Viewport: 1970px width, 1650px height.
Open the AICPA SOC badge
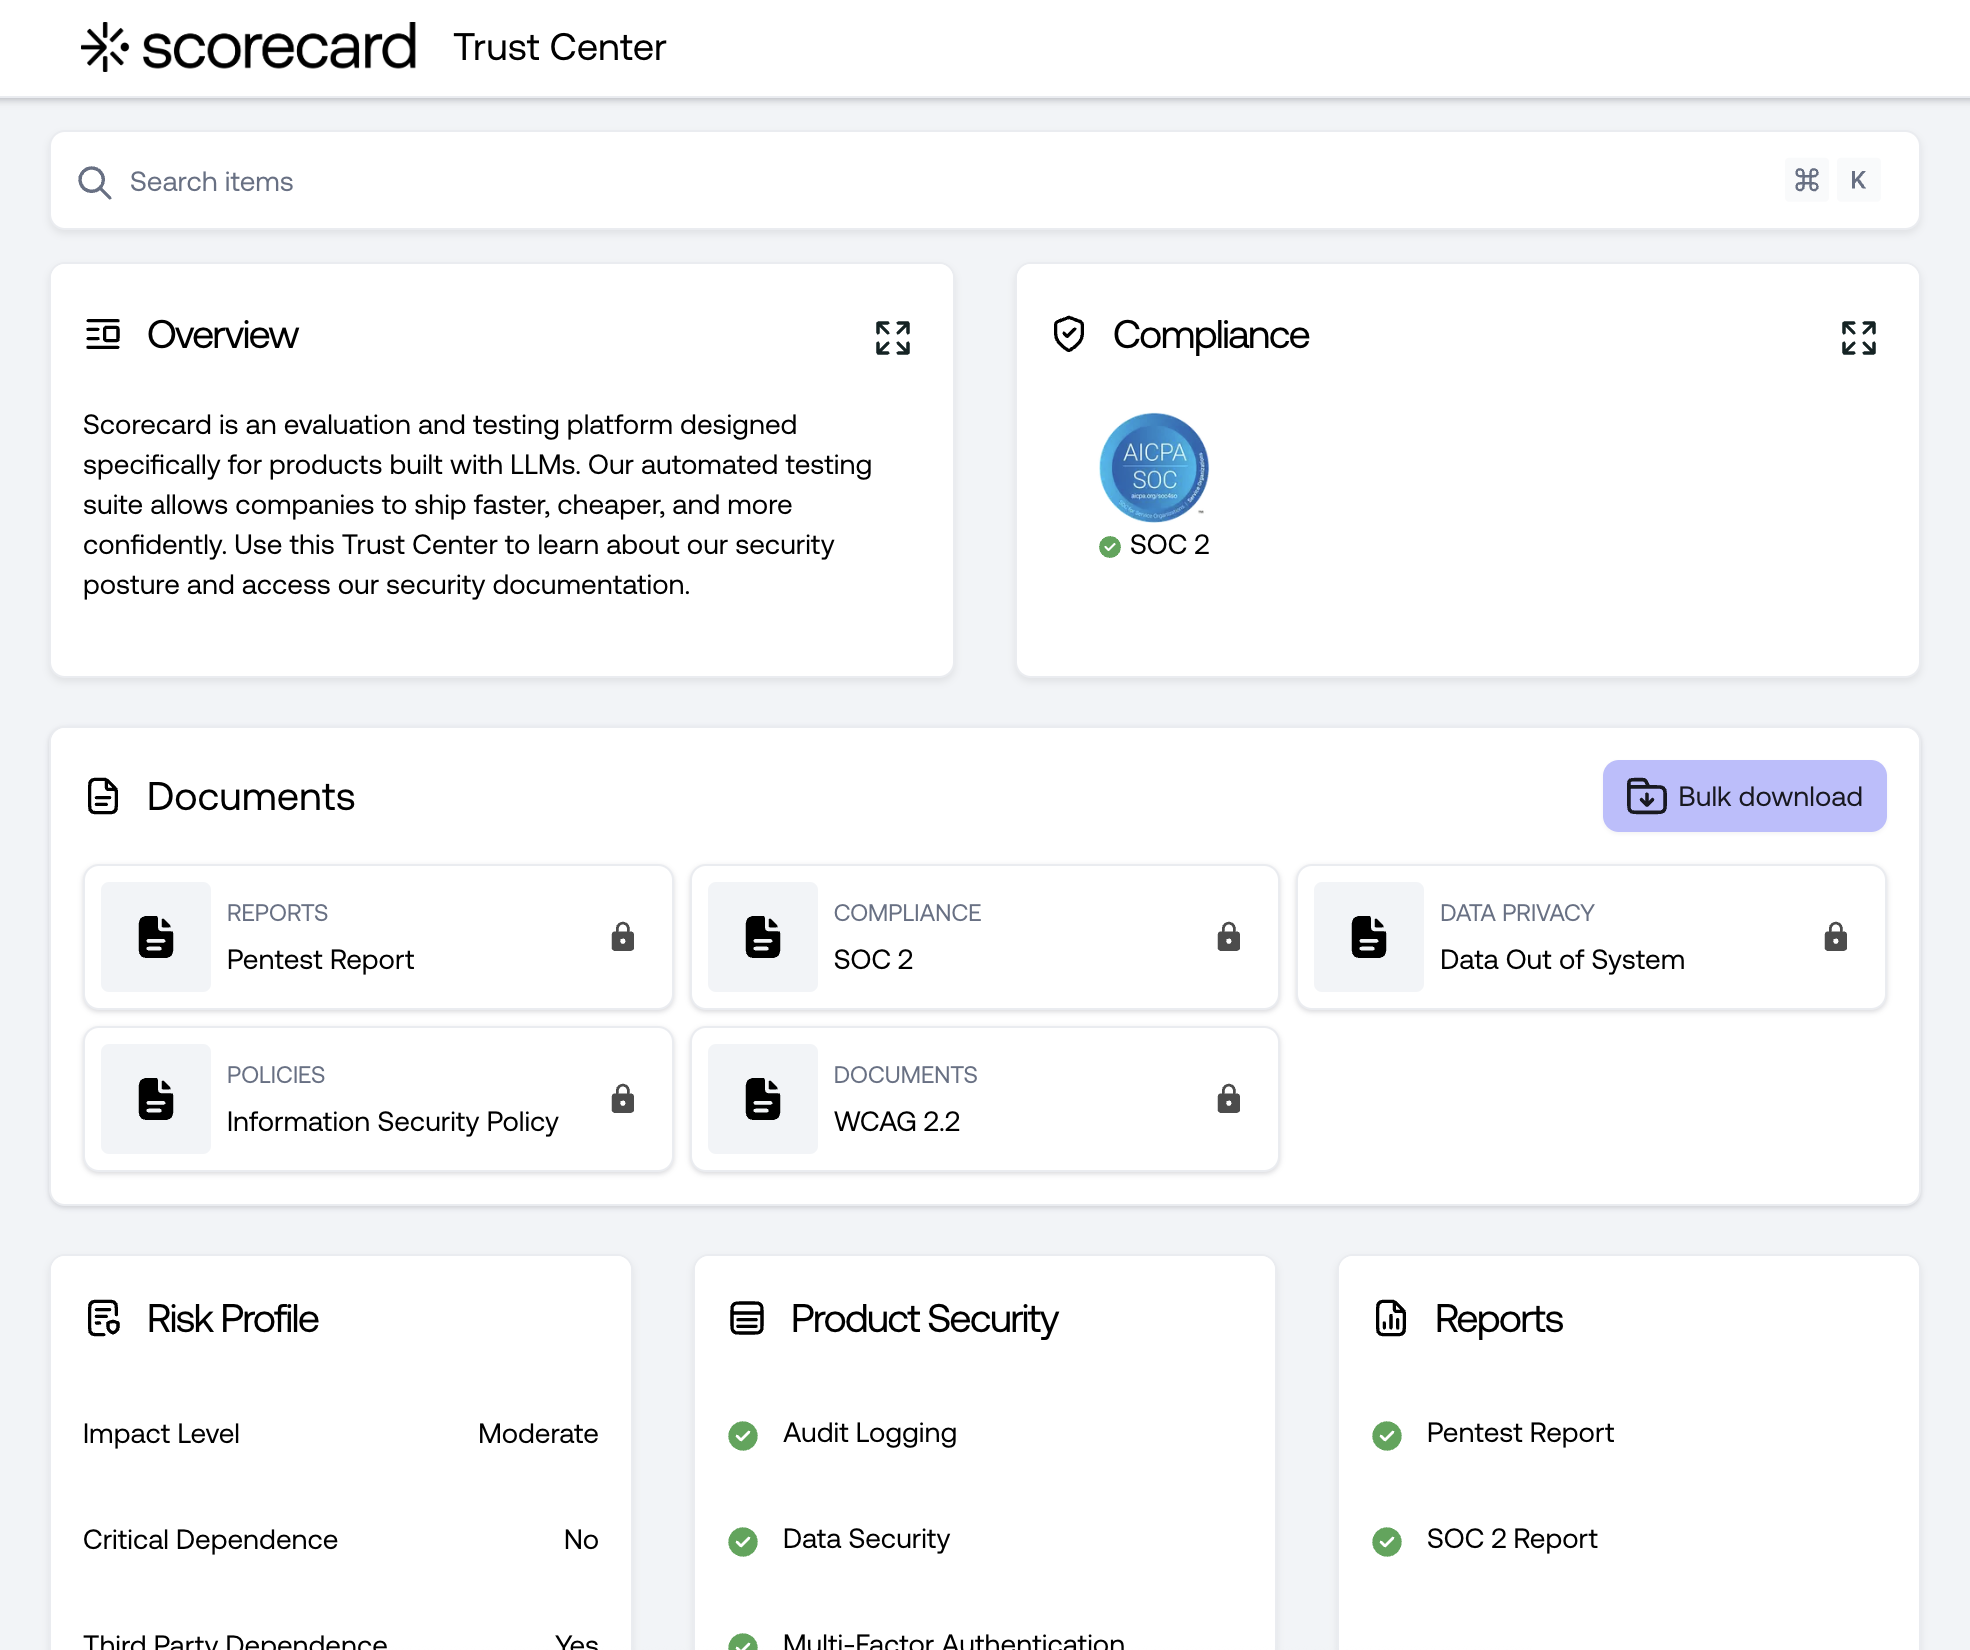tap(1154, 467)
